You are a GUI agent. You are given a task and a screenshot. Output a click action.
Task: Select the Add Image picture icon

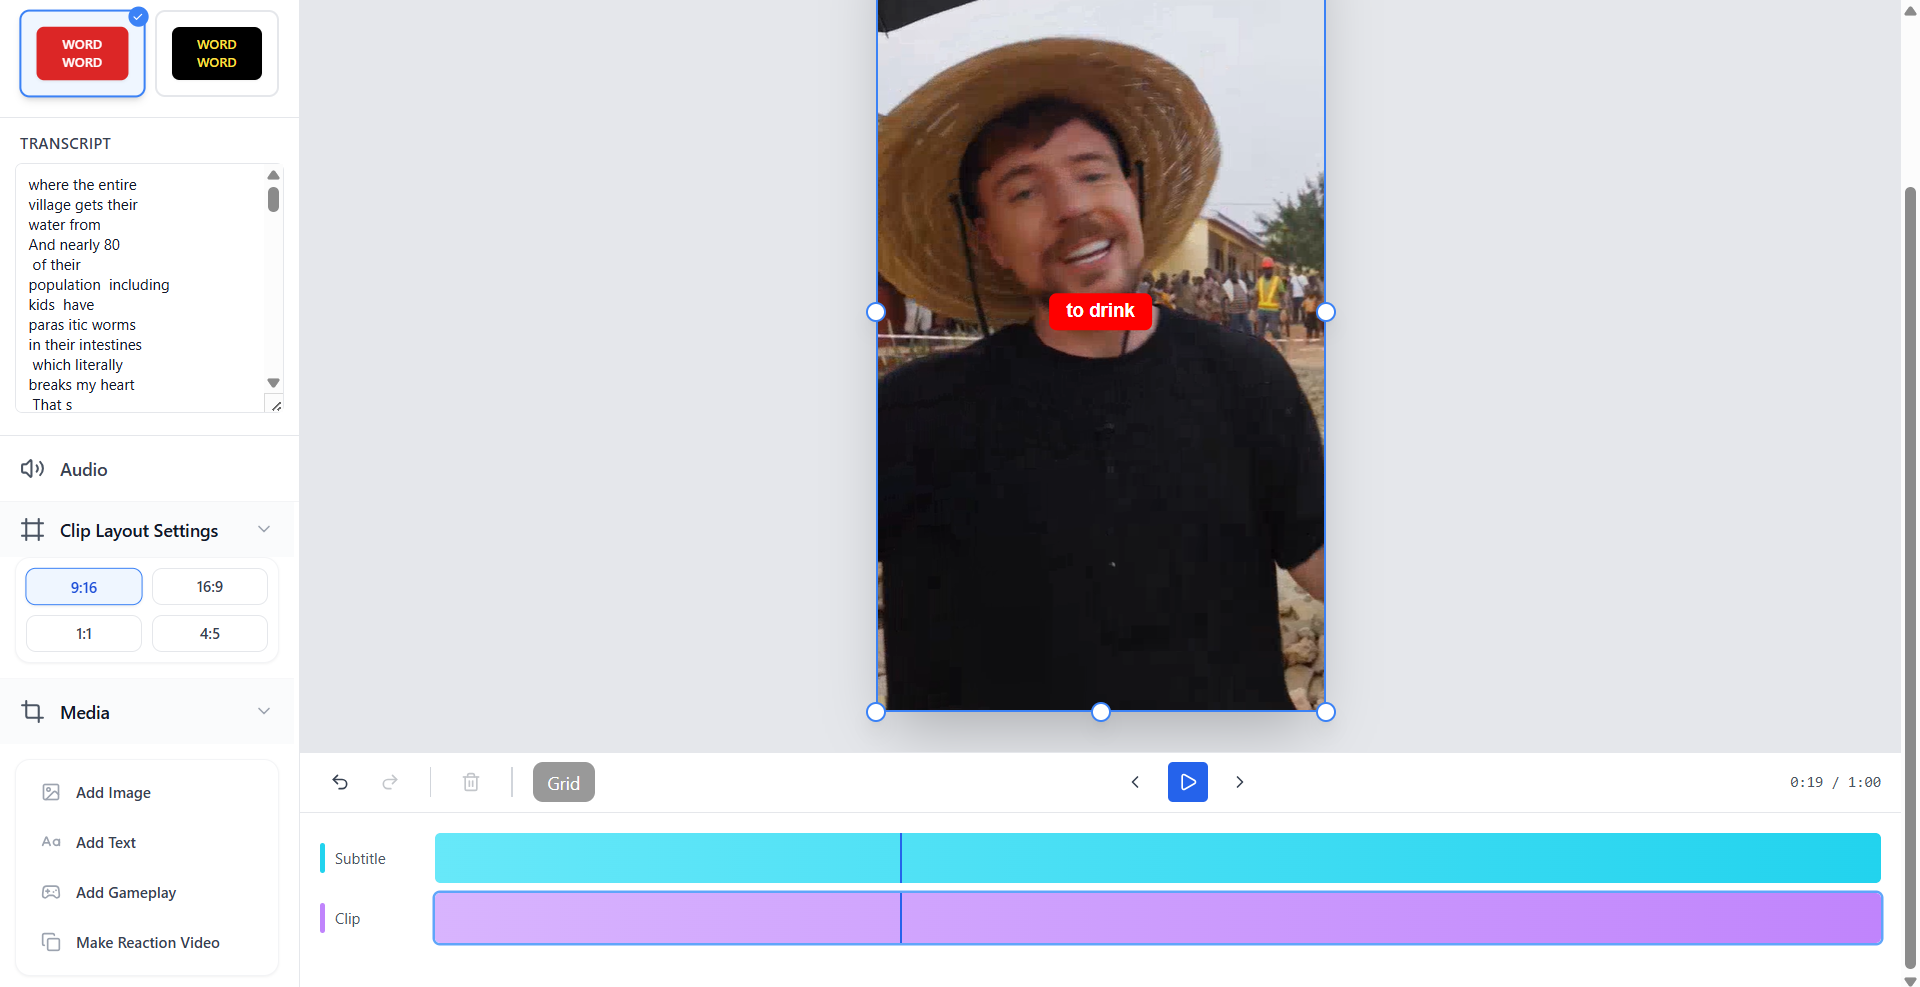pos(52,791)
